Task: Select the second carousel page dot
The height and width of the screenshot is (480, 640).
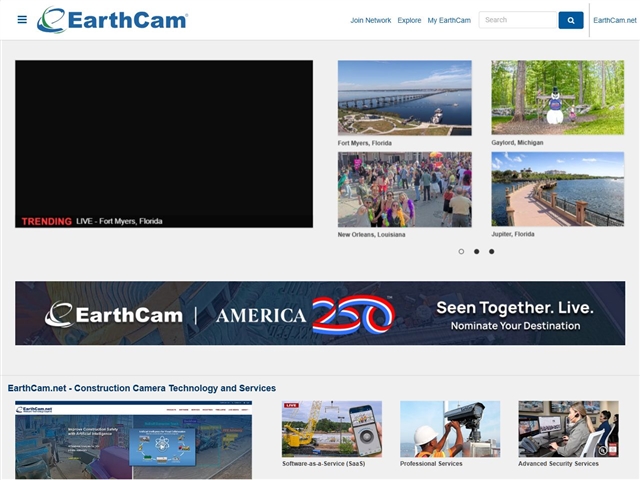Action: [x=476, y=251]
